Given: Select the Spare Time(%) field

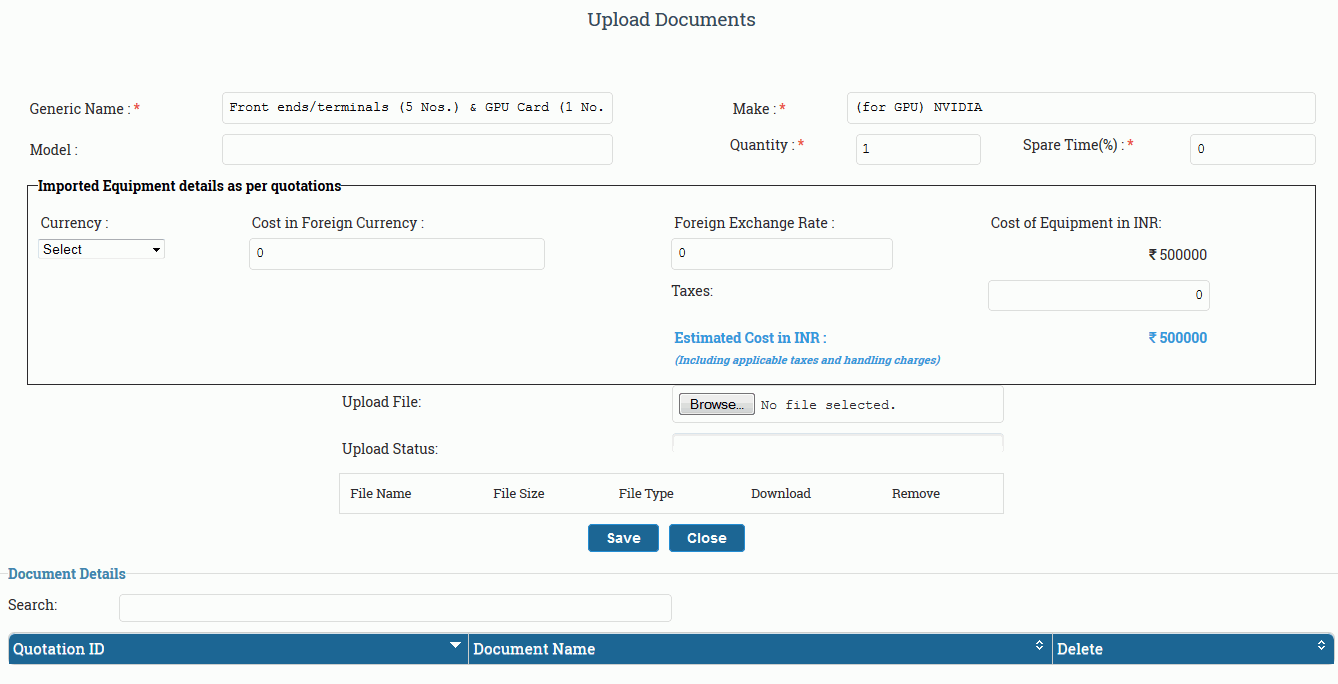Looking at the screenshot, I should (1252, 149).
